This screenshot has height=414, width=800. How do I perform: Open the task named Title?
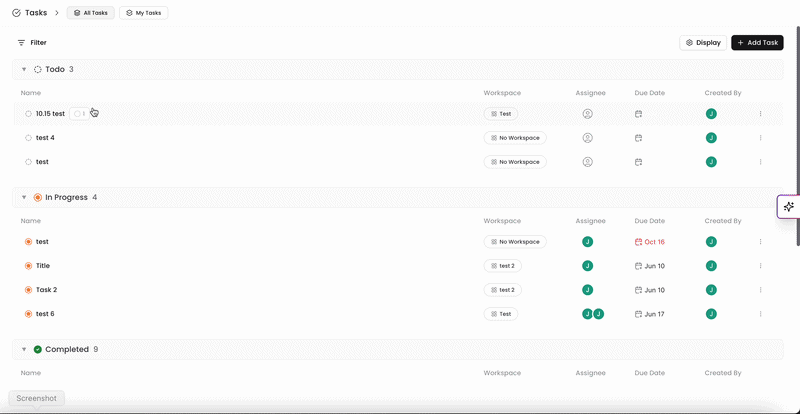(43, 266)
